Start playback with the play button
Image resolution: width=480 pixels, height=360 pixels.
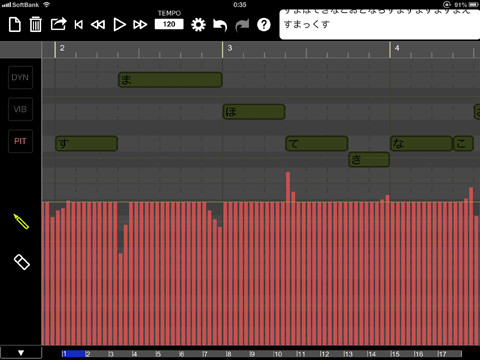119,25
